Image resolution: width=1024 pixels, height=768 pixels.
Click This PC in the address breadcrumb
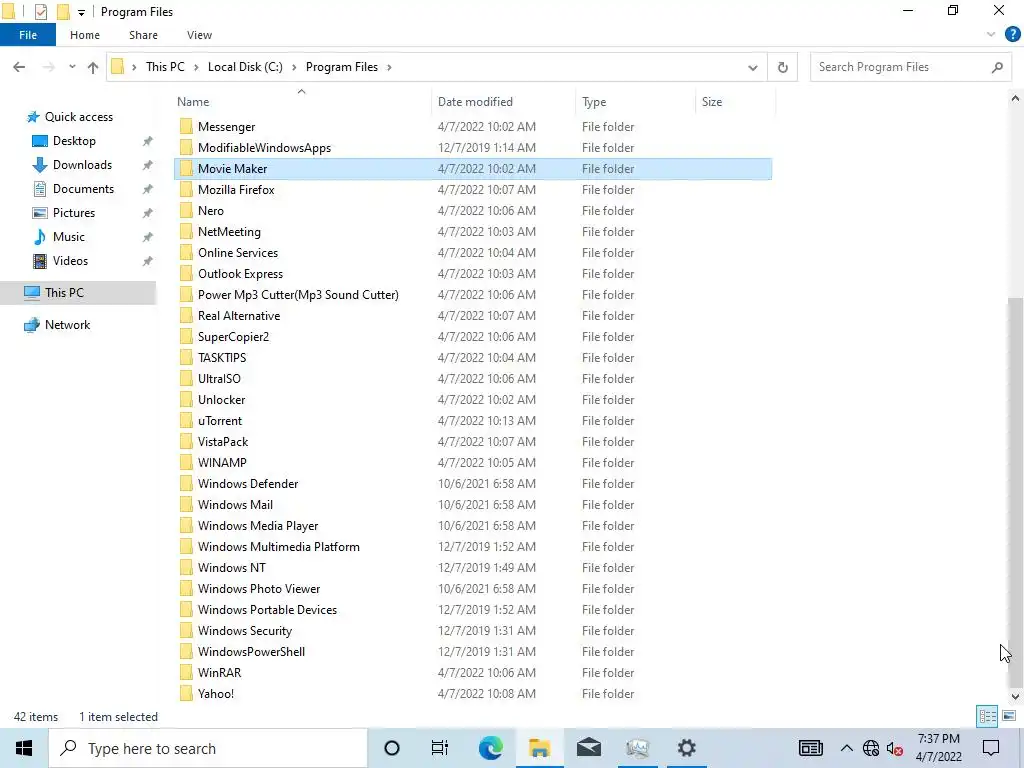click(165, 67)
